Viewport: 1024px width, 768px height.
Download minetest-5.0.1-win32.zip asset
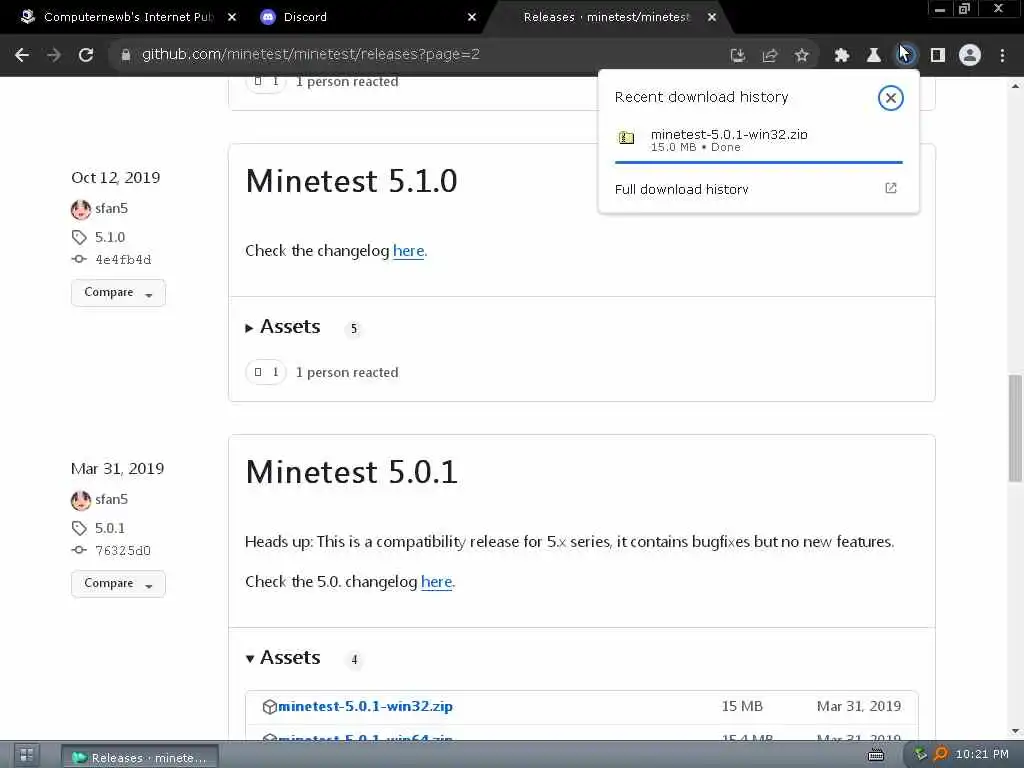[365, 707]
